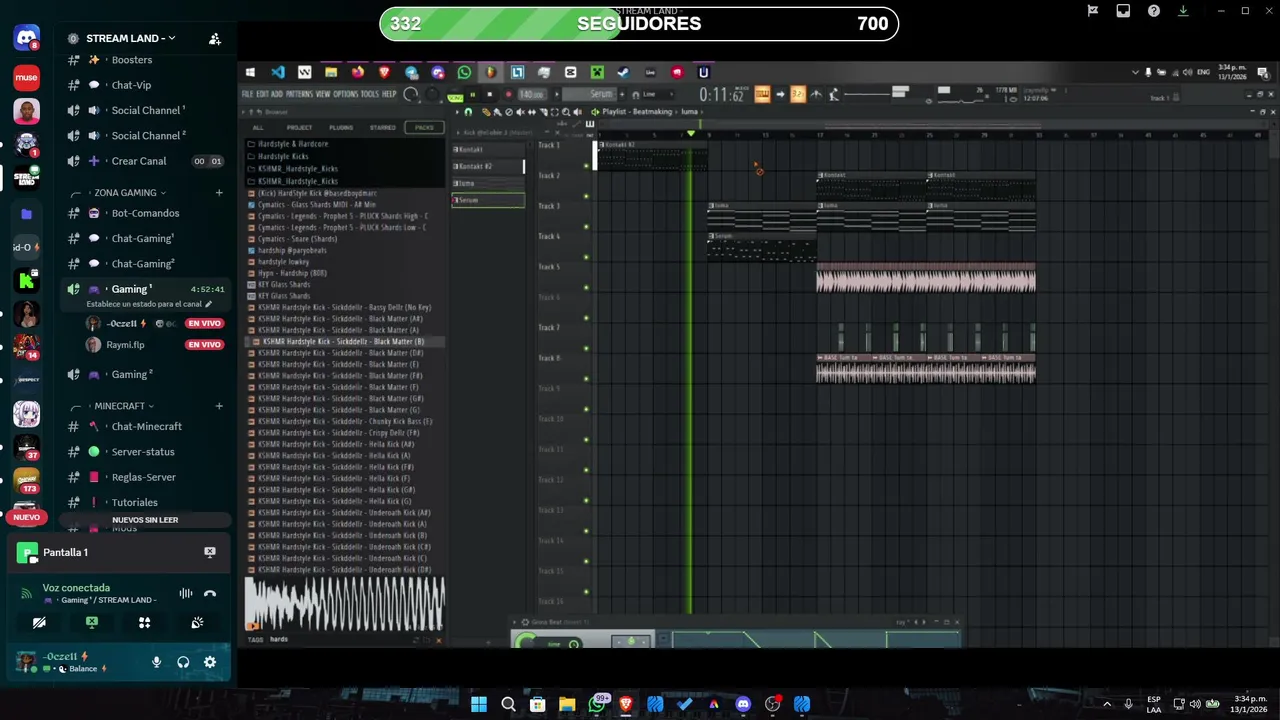The width and height of the screenshot is (1280, 720).
Task: Open the Muse server icon
Action: [27, 77]
